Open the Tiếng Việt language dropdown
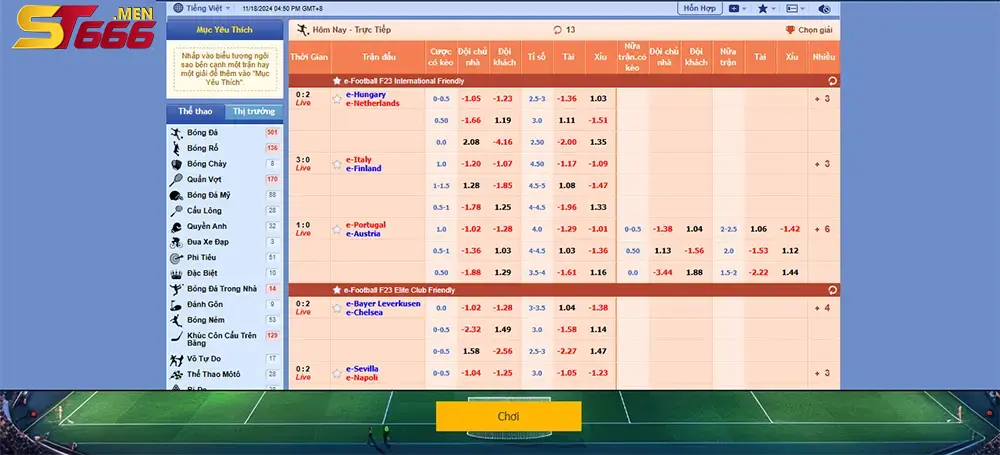 (202, 9)
